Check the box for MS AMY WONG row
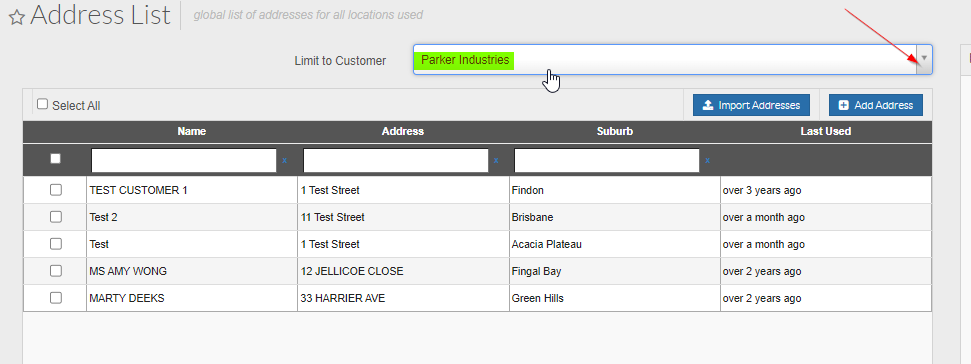Viewport: 971px width, 364px height. tap(56, 271)
